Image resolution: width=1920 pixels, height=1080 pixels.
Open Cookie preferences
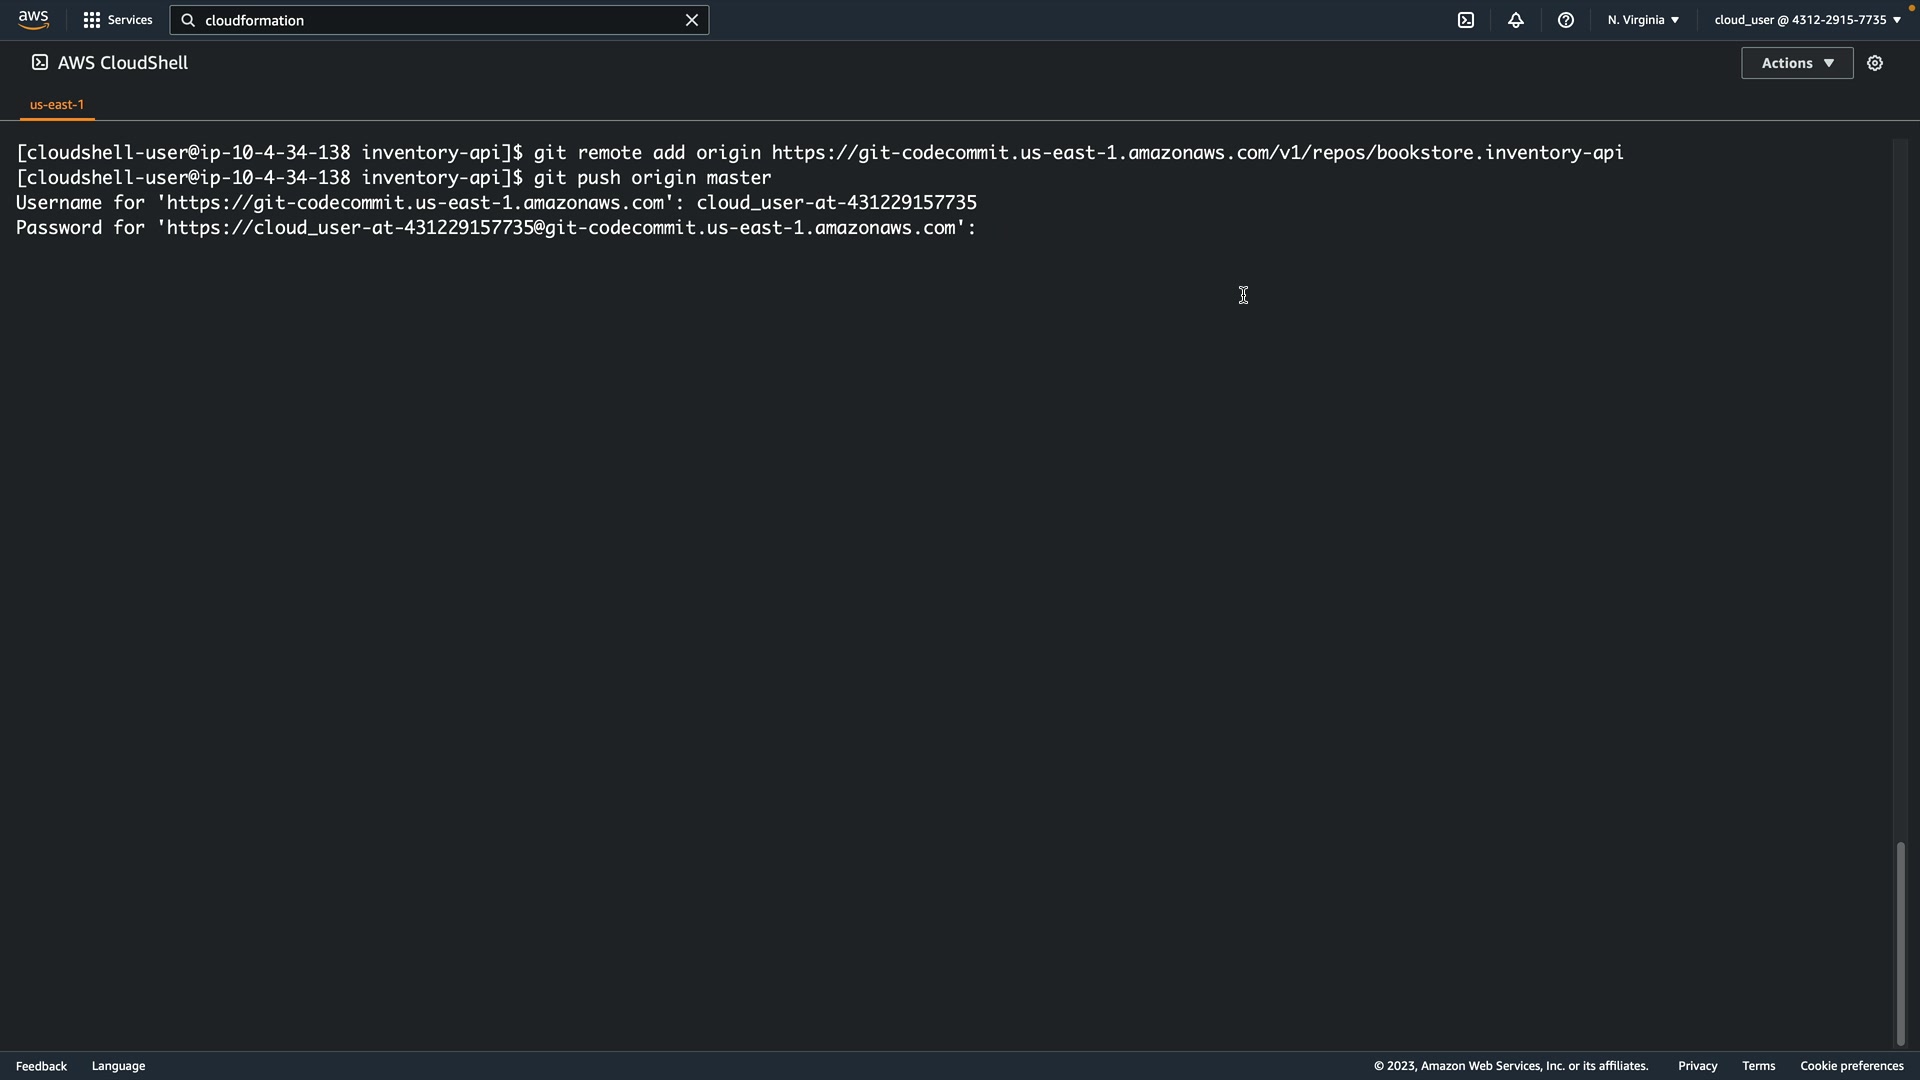tap(1851, 1066)
